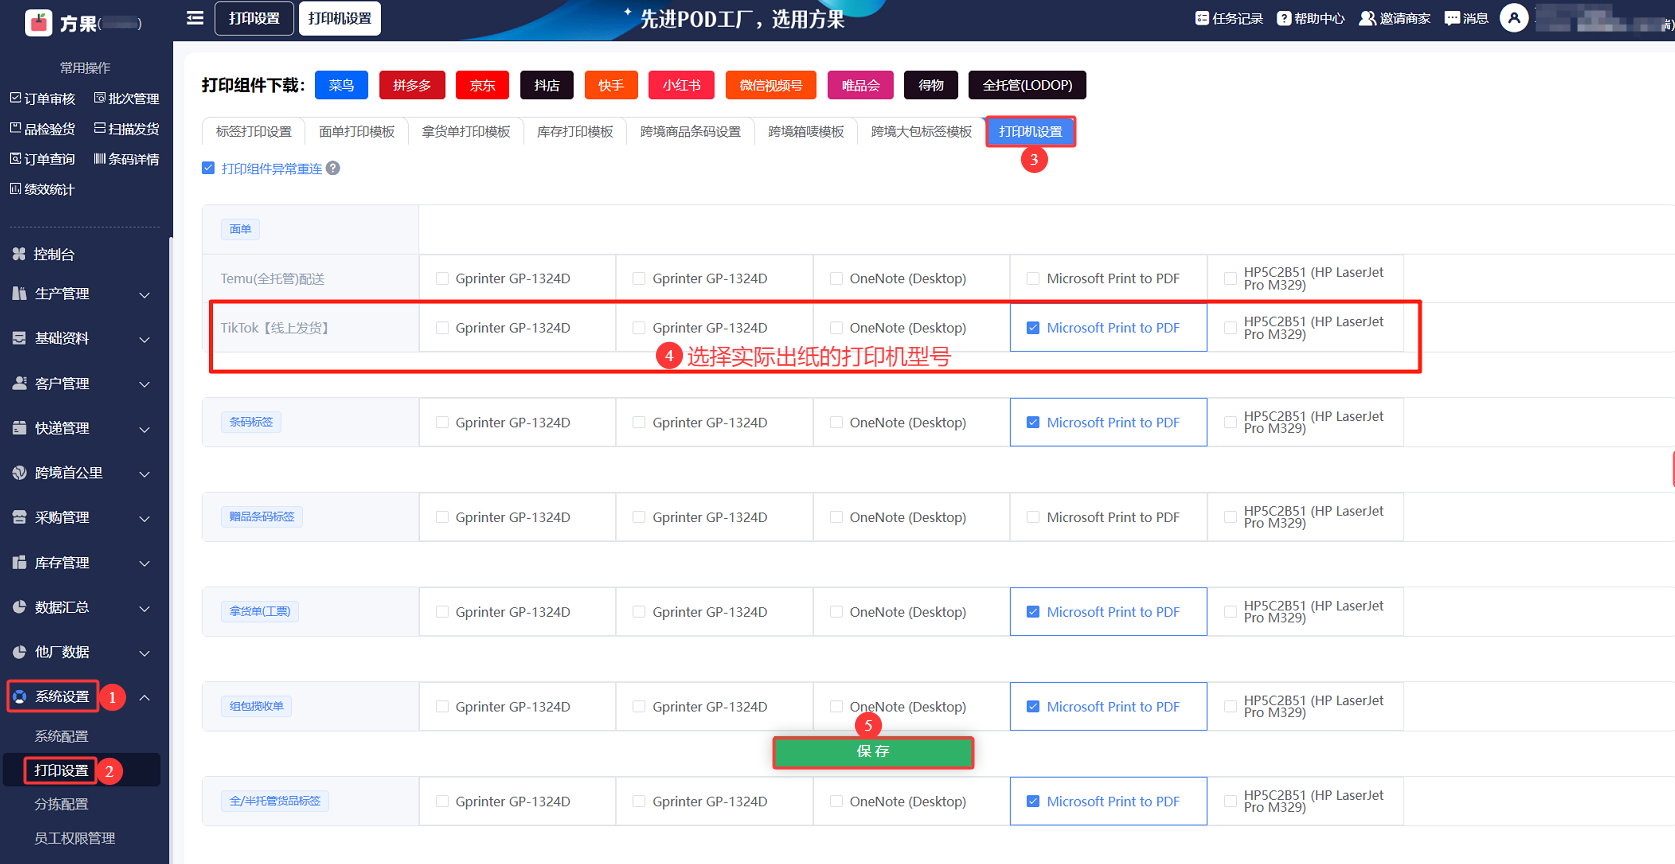Select the 打印机设置 sub-tab below the download buttons
The height and width of the screenshot is (864, 1675).
1031,132
